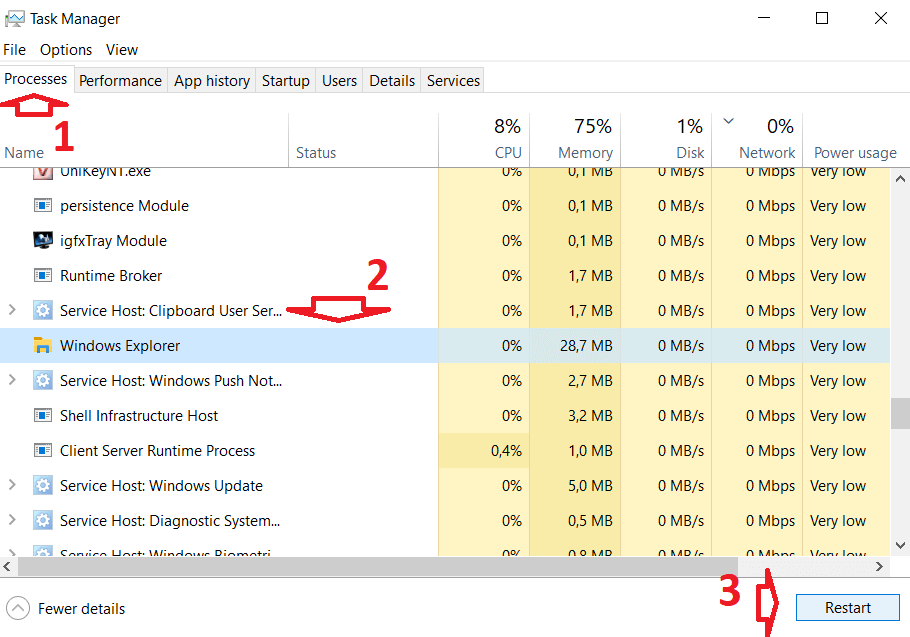Switch to the Performance tab
Screen dimensions: 910x637
pyautogui.click(x=120, y=80)
